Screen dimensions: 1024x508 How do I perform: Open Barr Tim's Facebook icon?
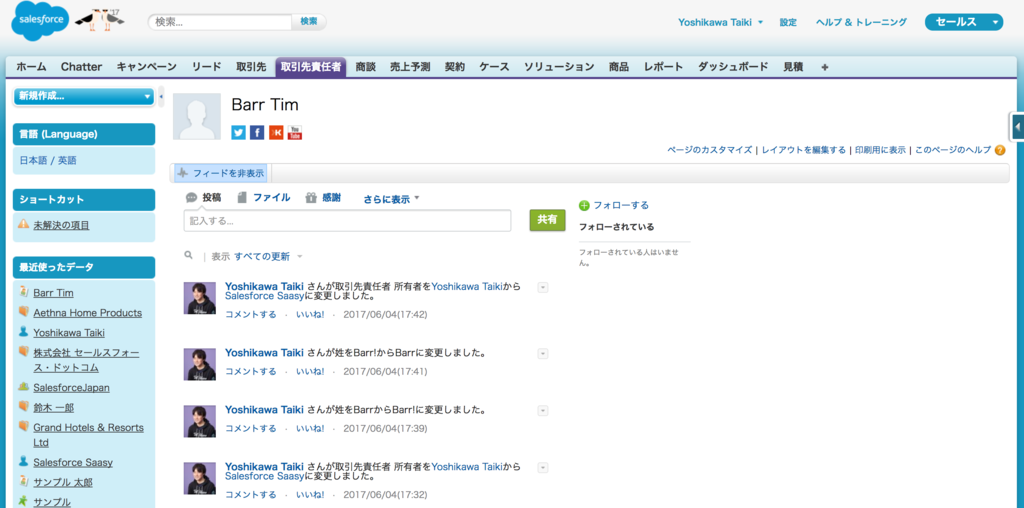point(257,133)
